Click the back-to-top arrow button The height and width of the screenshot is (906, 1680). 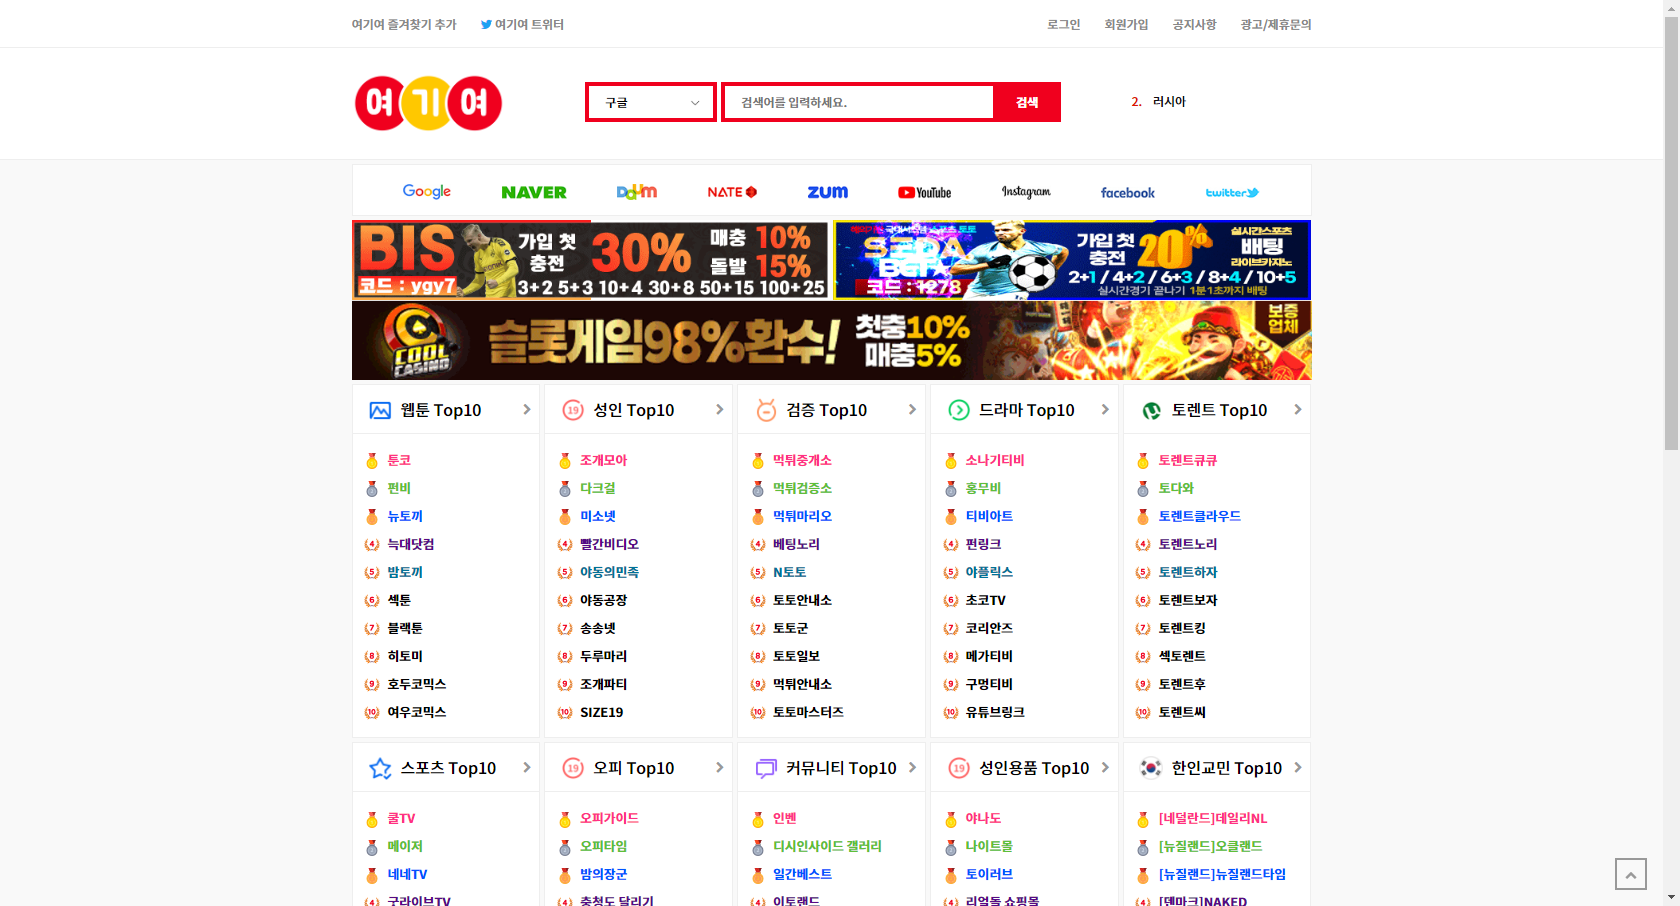(x=1631, y=874)
